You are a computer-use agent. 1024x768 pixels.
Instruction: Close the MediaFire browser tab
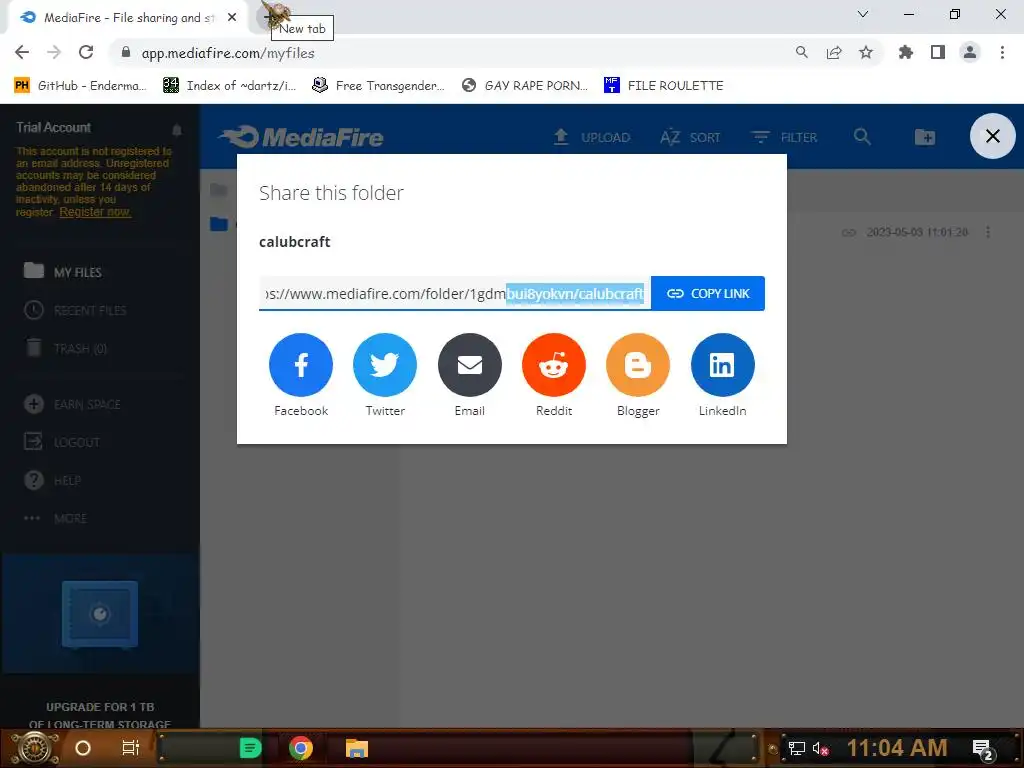pyautogui.click(x=232, y=18)
